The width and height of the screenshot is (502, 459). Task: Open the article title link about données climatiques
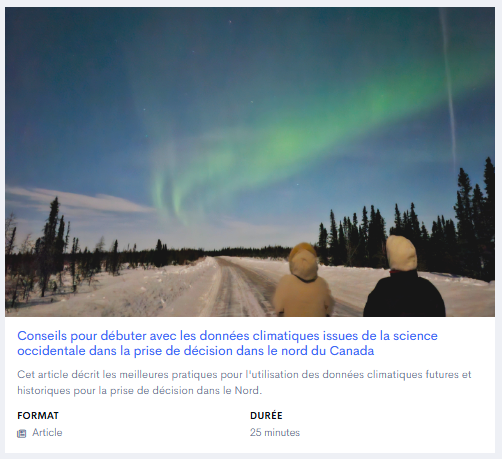(x=227, y=343)
